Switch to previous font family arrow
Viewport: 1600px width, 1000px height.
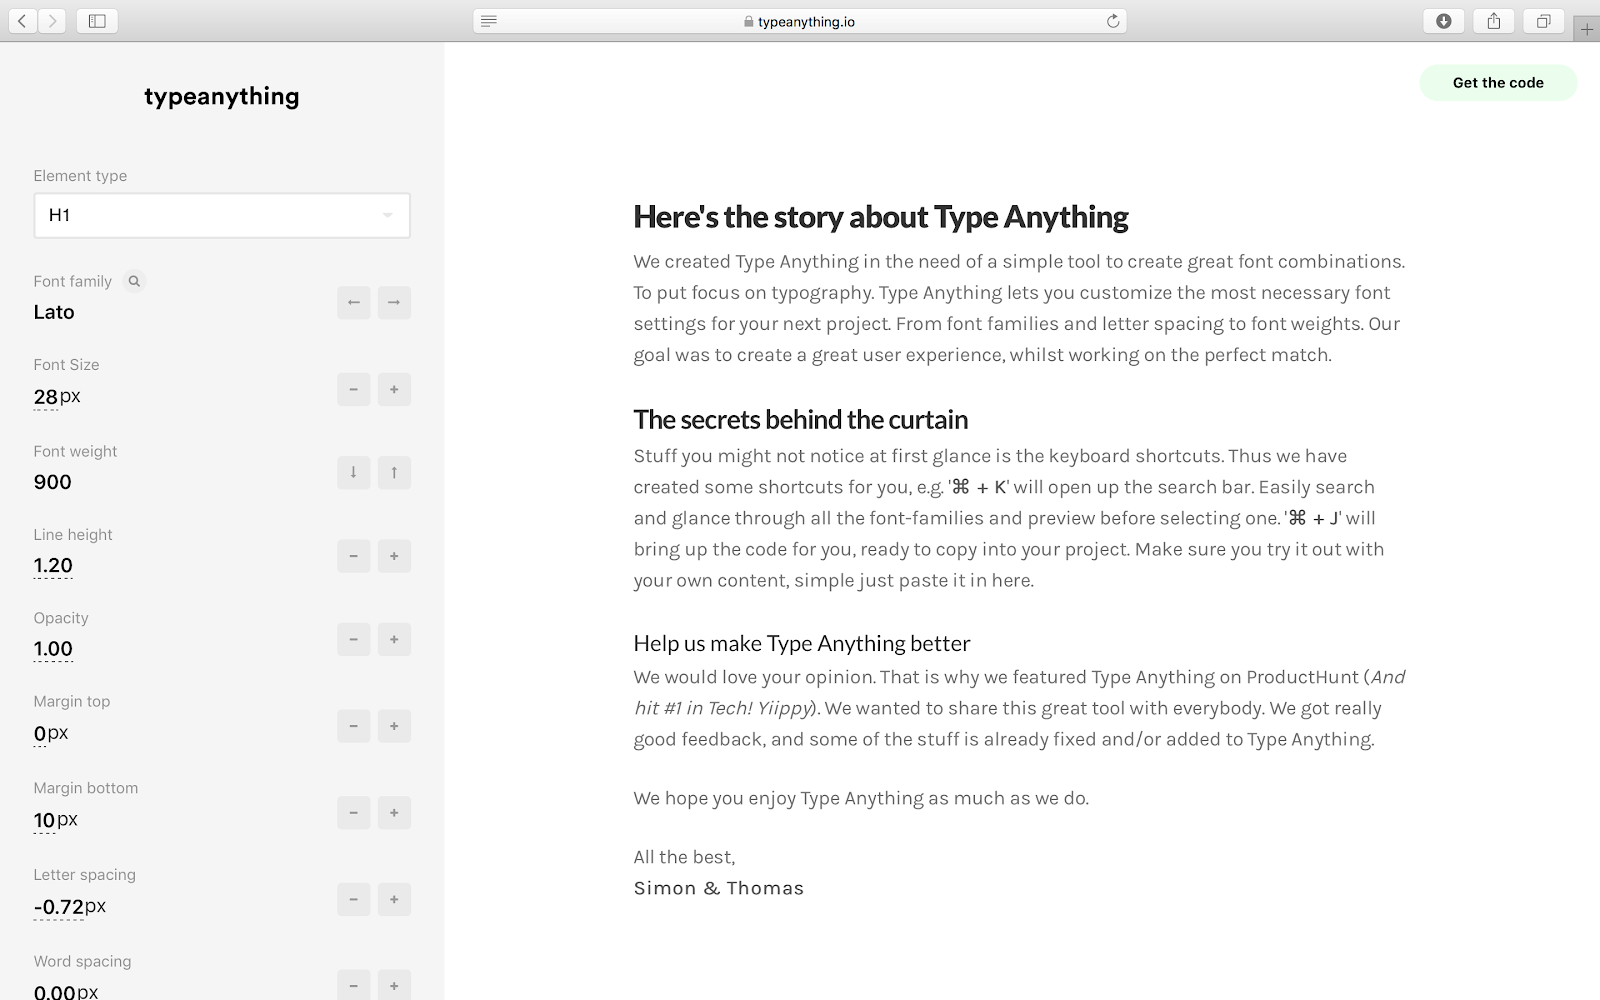point(354,302)
